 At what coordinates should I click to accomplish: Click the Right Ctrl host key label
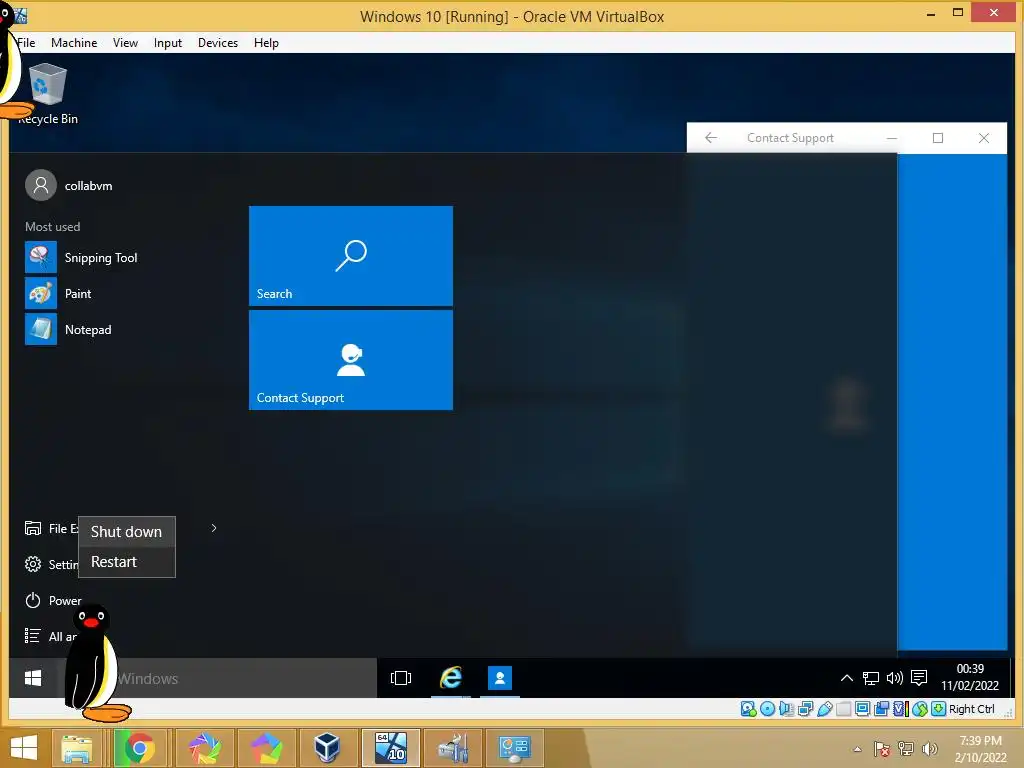pyautogui.click(x=972, y=709)
